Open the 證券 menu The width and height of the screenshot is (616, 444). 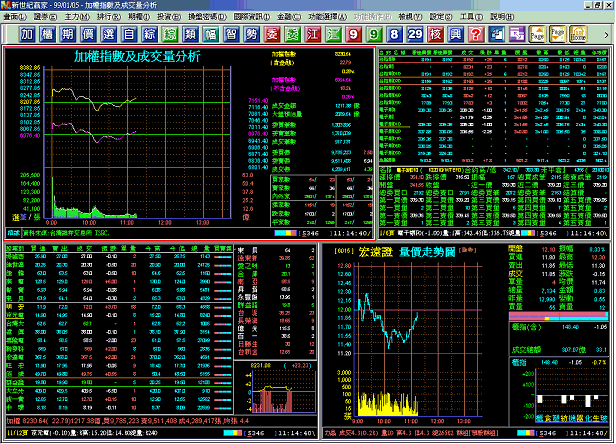click(x=44, y=17)
